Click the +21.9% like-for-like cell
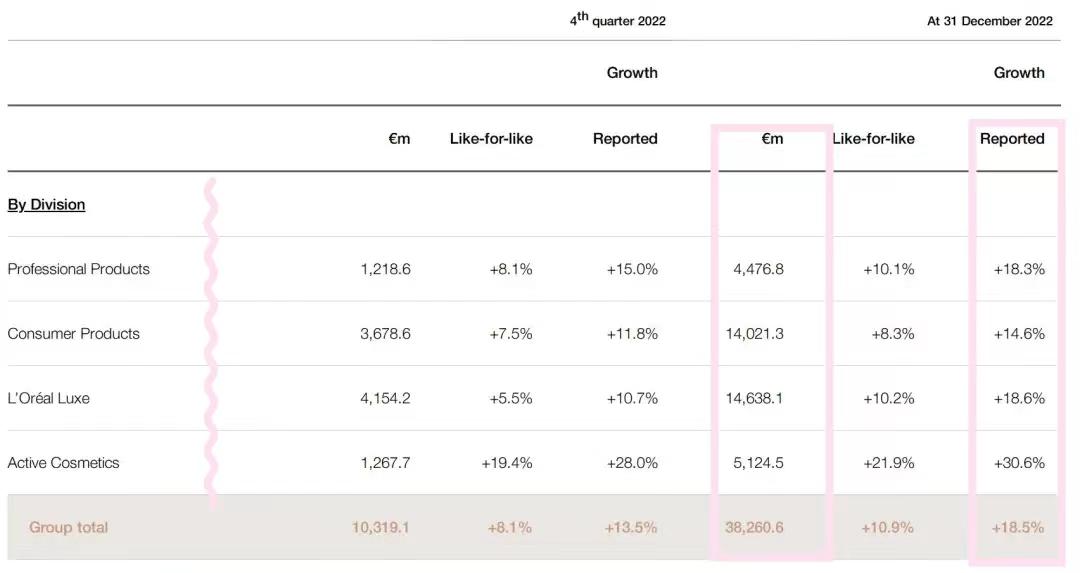 pyautogui.click(x=889, y=463)
